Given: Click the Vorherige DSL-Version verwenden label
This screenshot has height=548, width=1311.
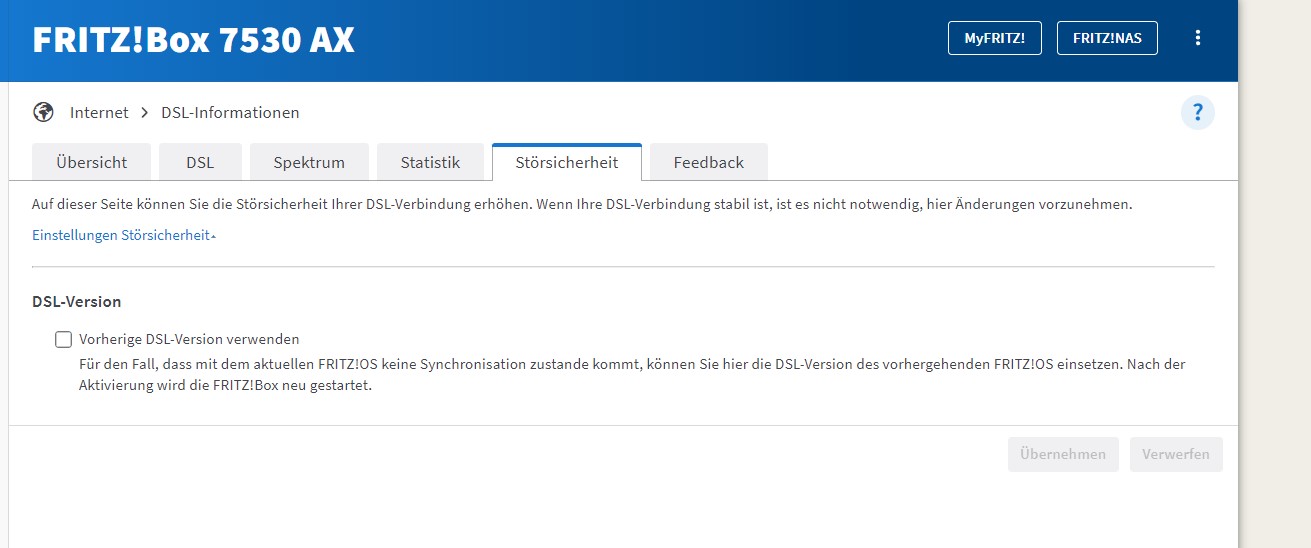Looking at the screenshot, I should pos(189,339).
